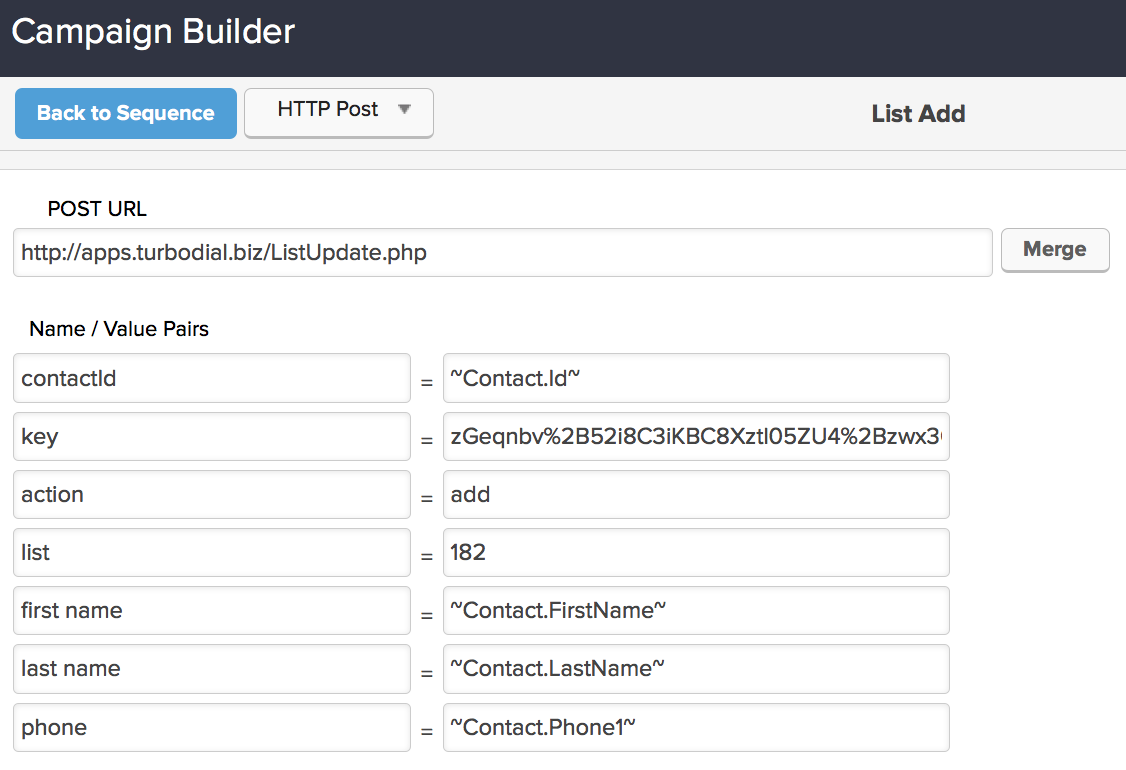Click the ~Contact.LastName~ value field

[x=696, y=669]
